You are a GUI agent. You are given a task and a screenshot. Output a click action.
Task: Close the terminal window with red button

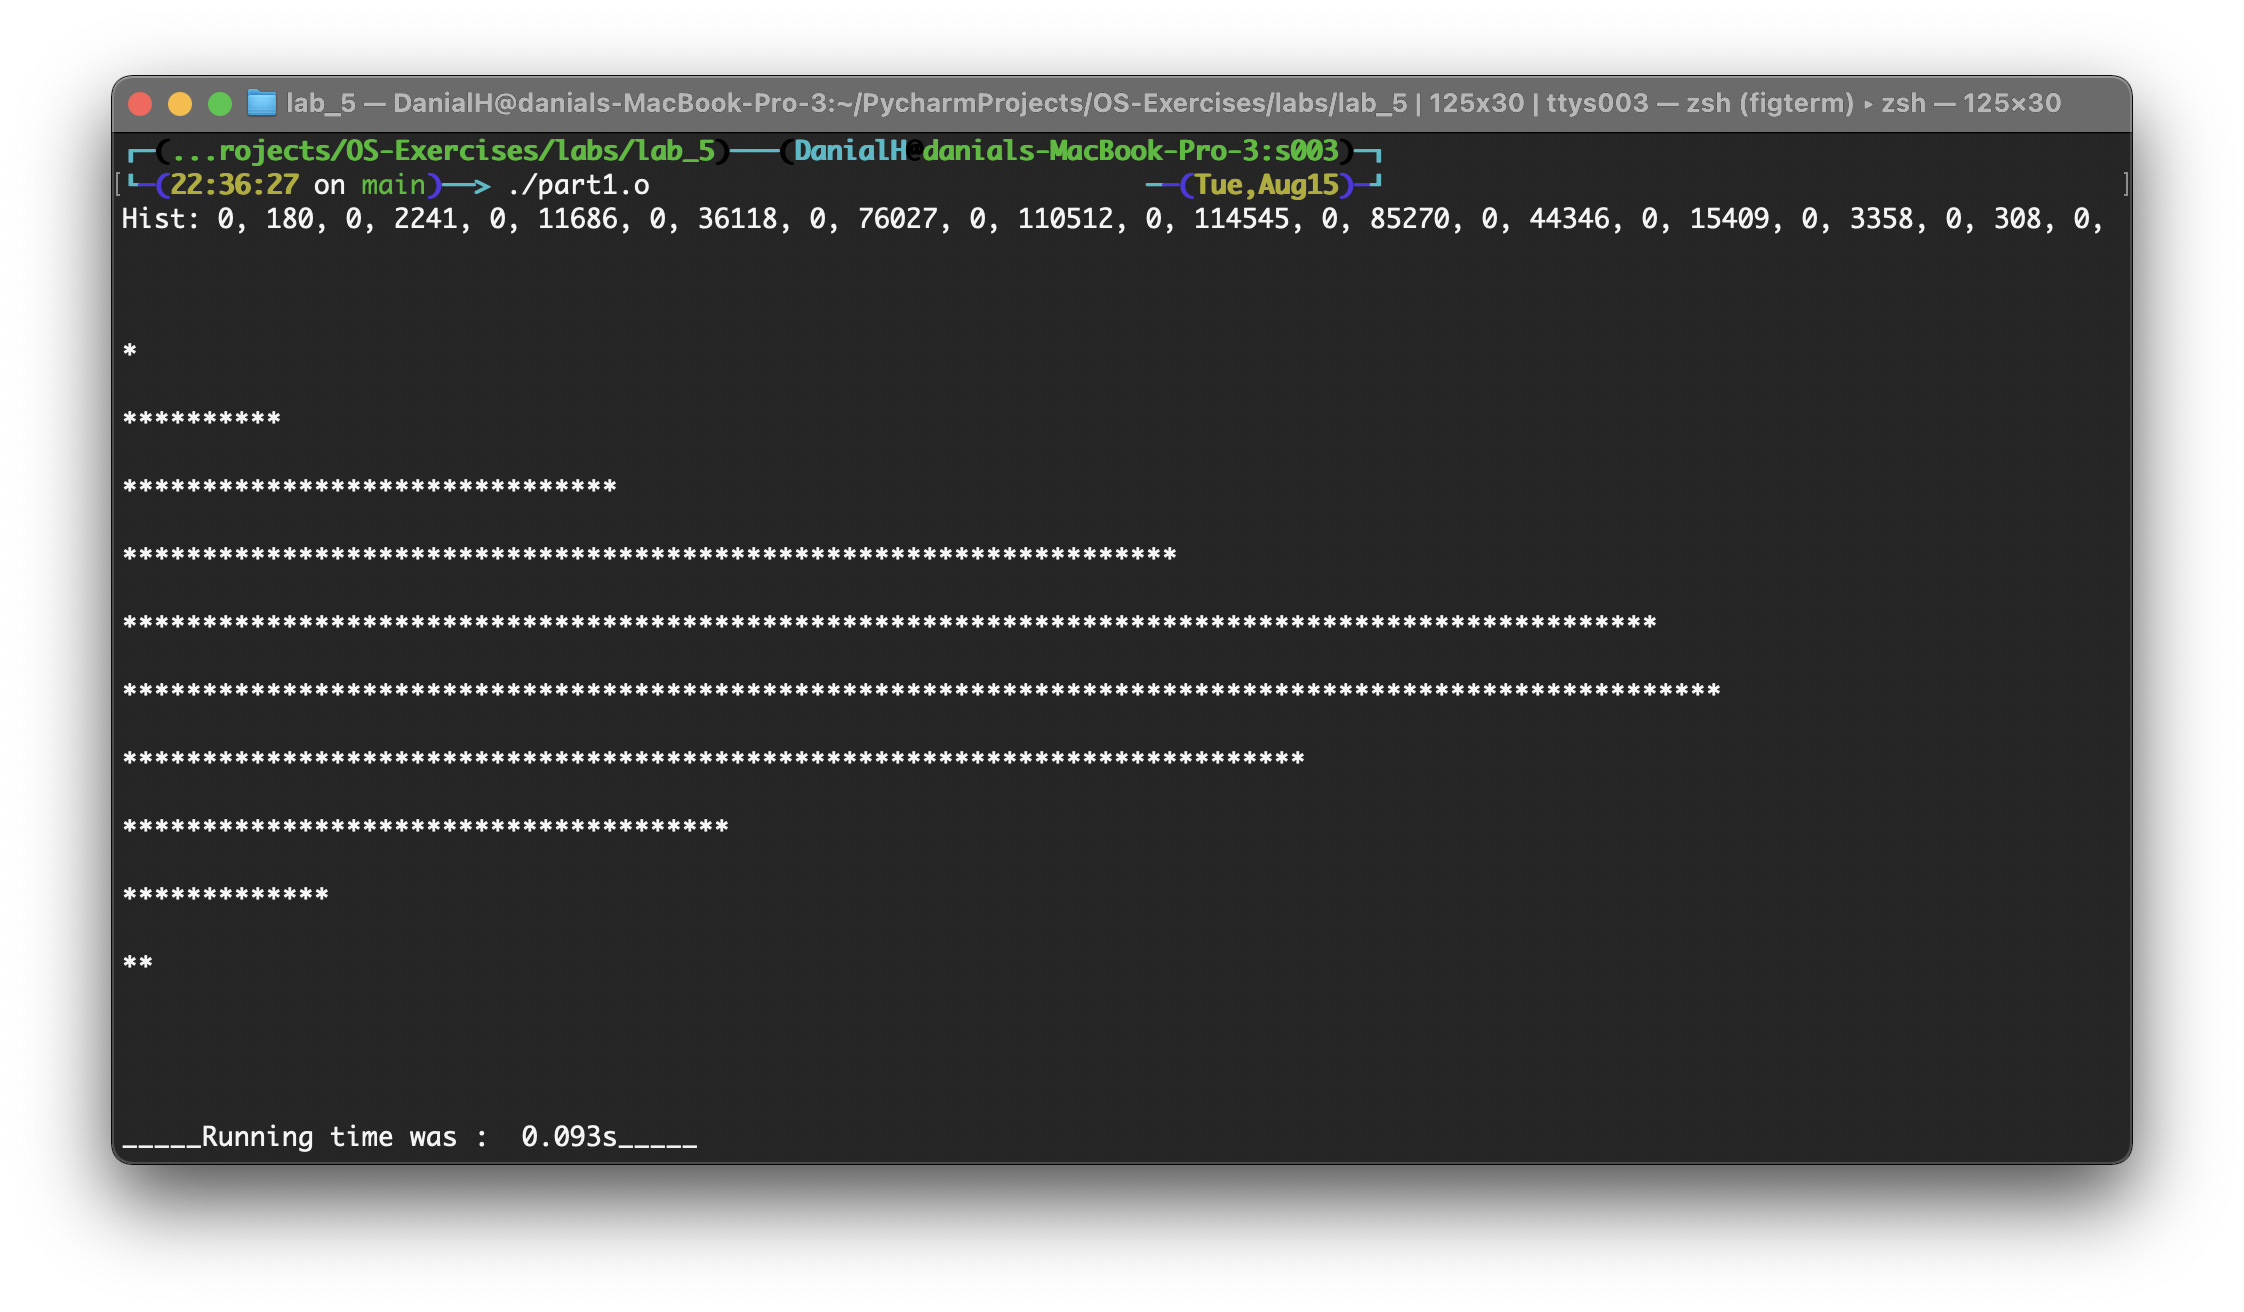(140, 104)
